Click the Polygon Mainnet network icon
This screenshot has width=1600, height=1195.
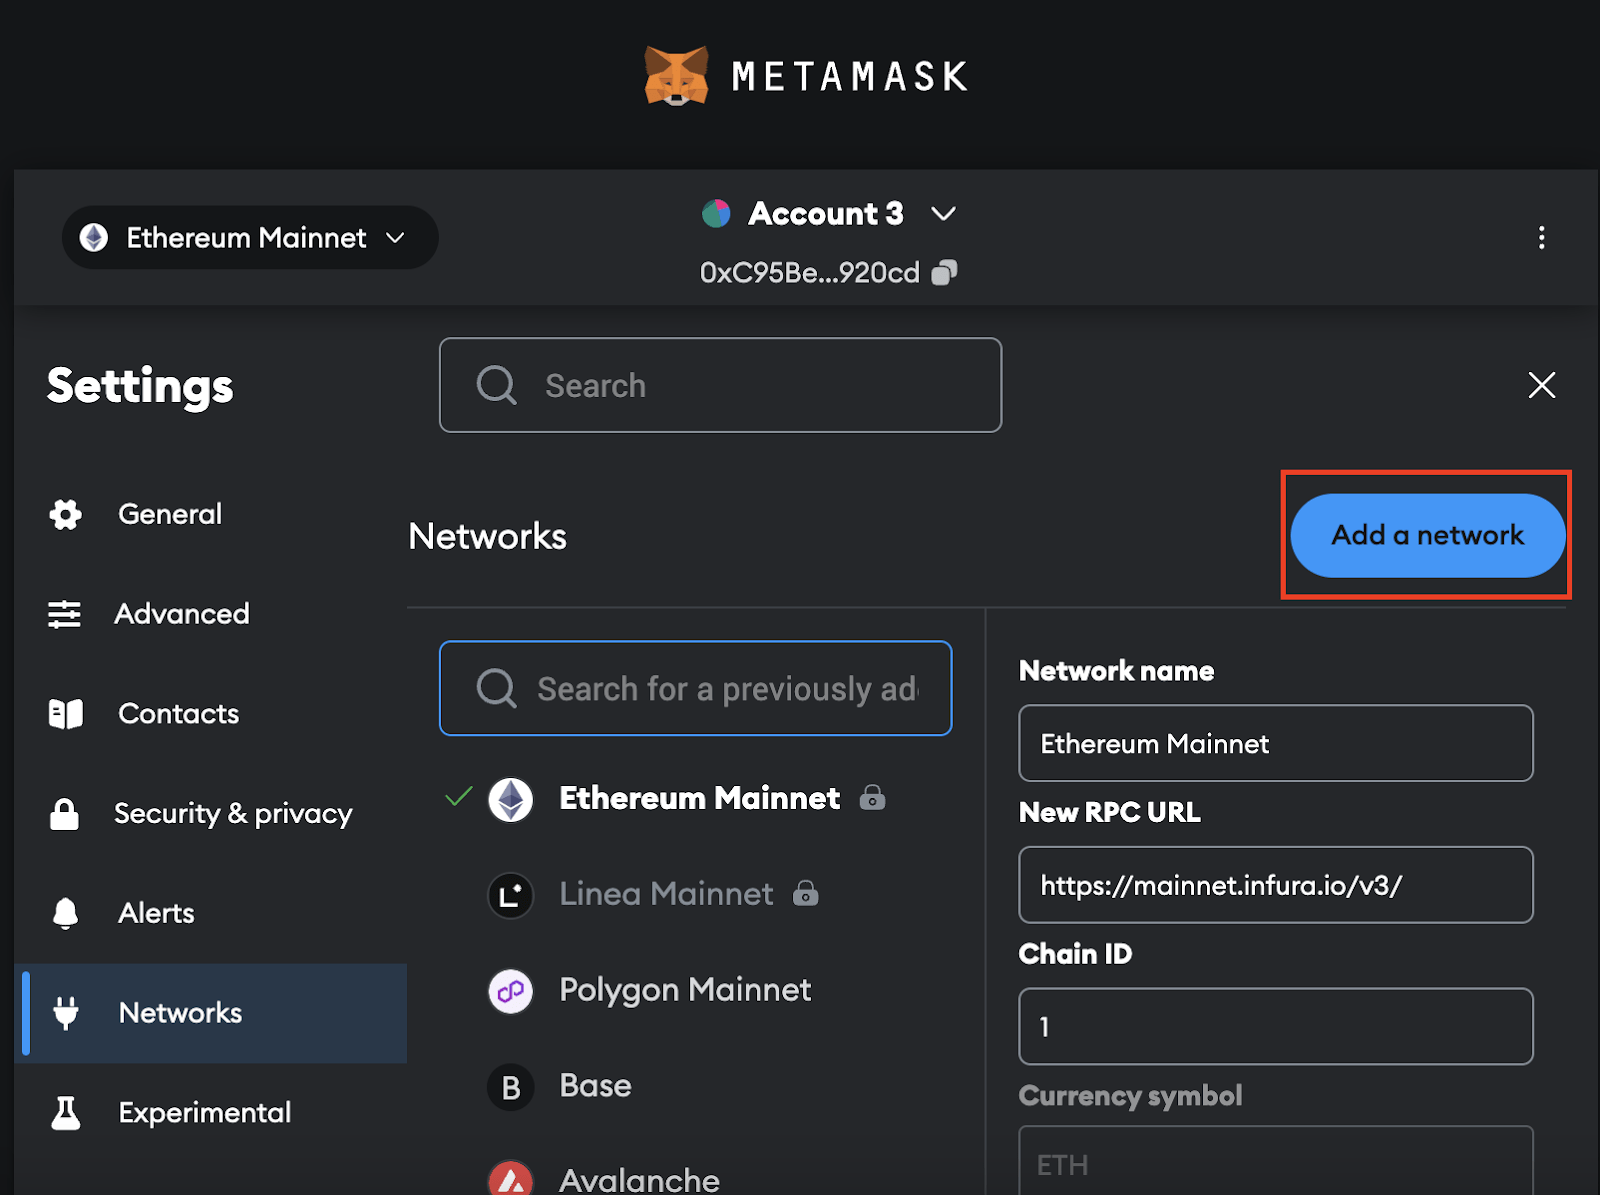511,991
